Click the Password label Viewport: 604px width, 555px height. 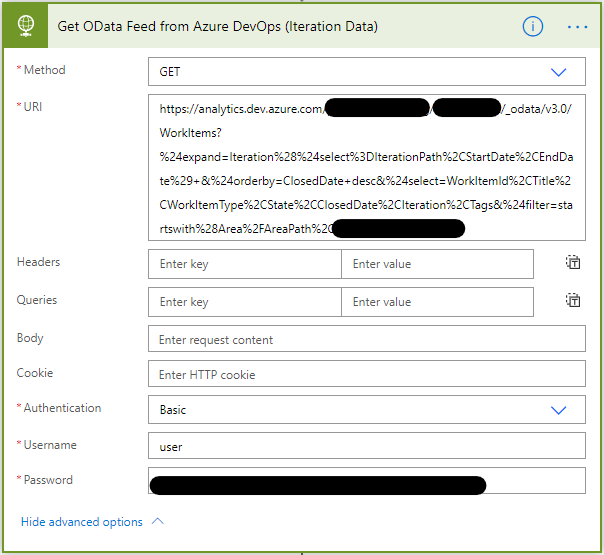point(48,480)
